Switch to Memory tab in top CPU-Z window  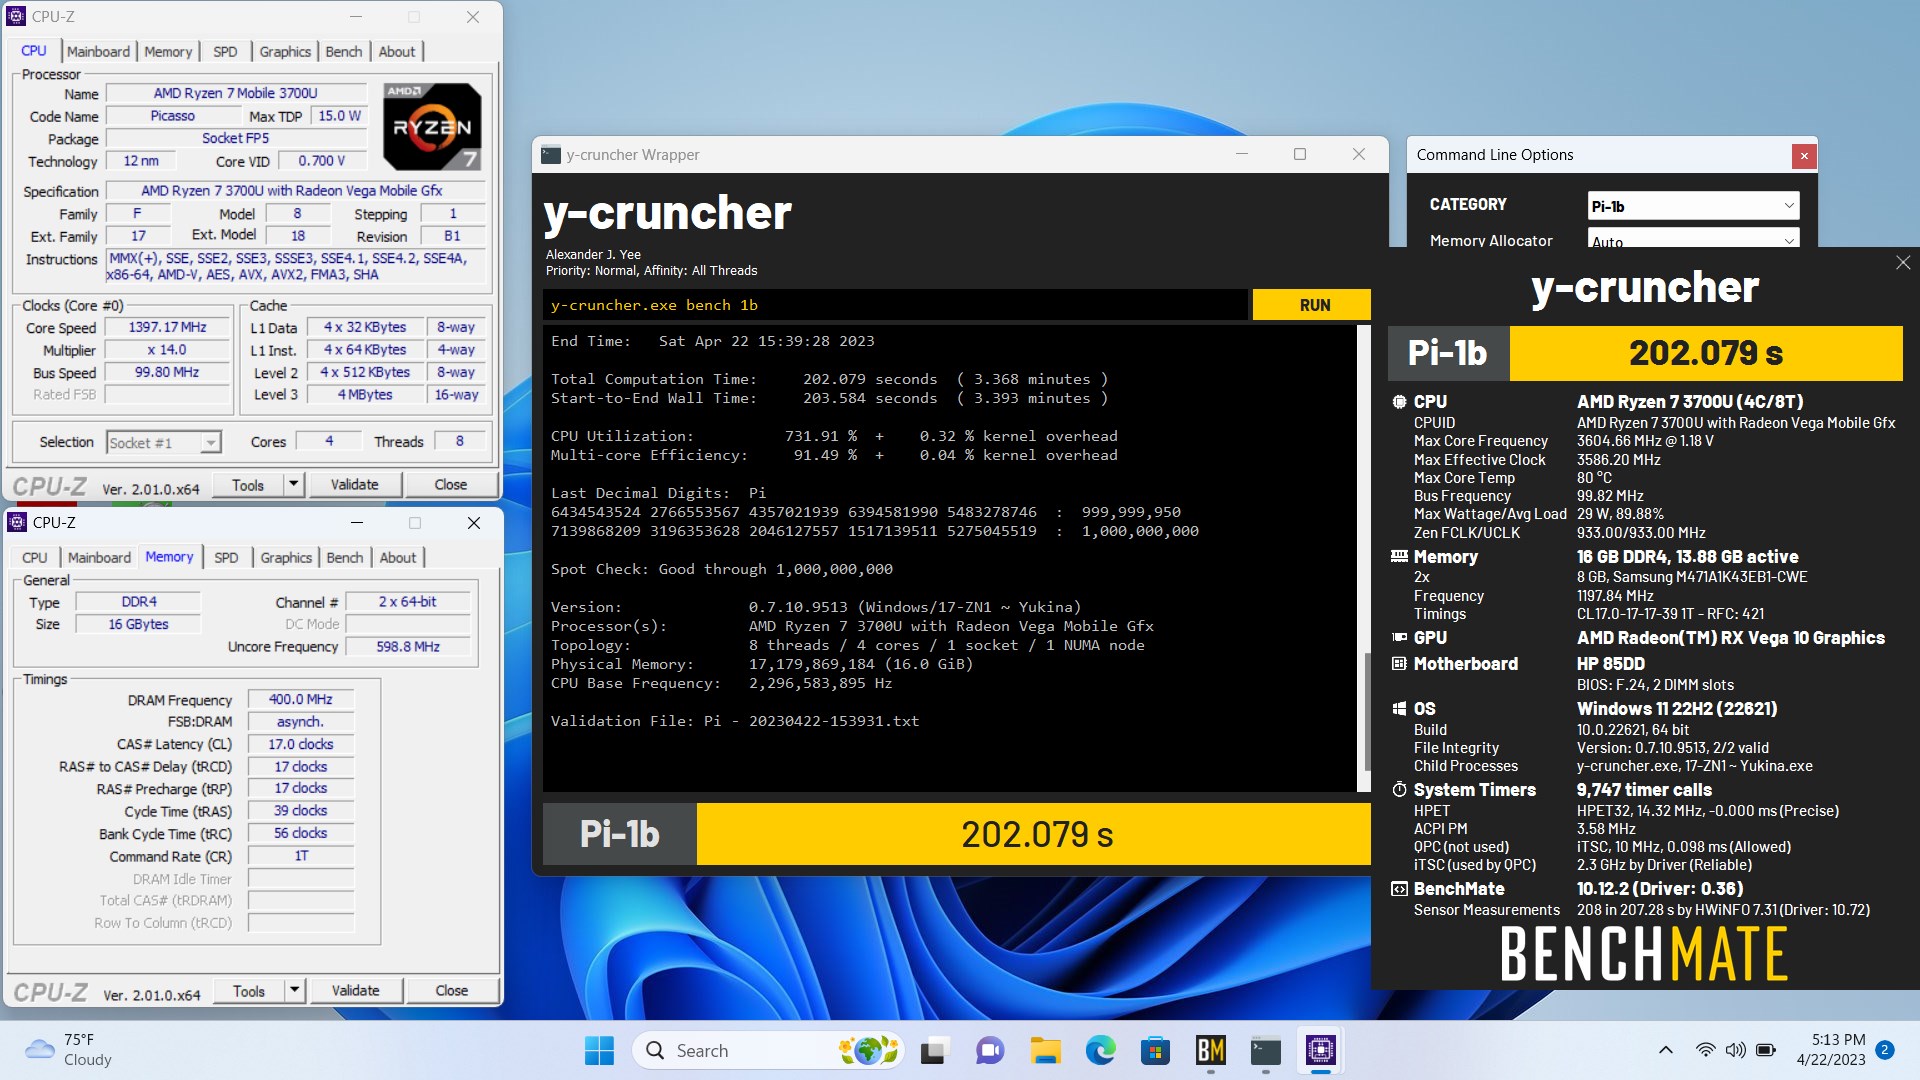tap(167, 51)
